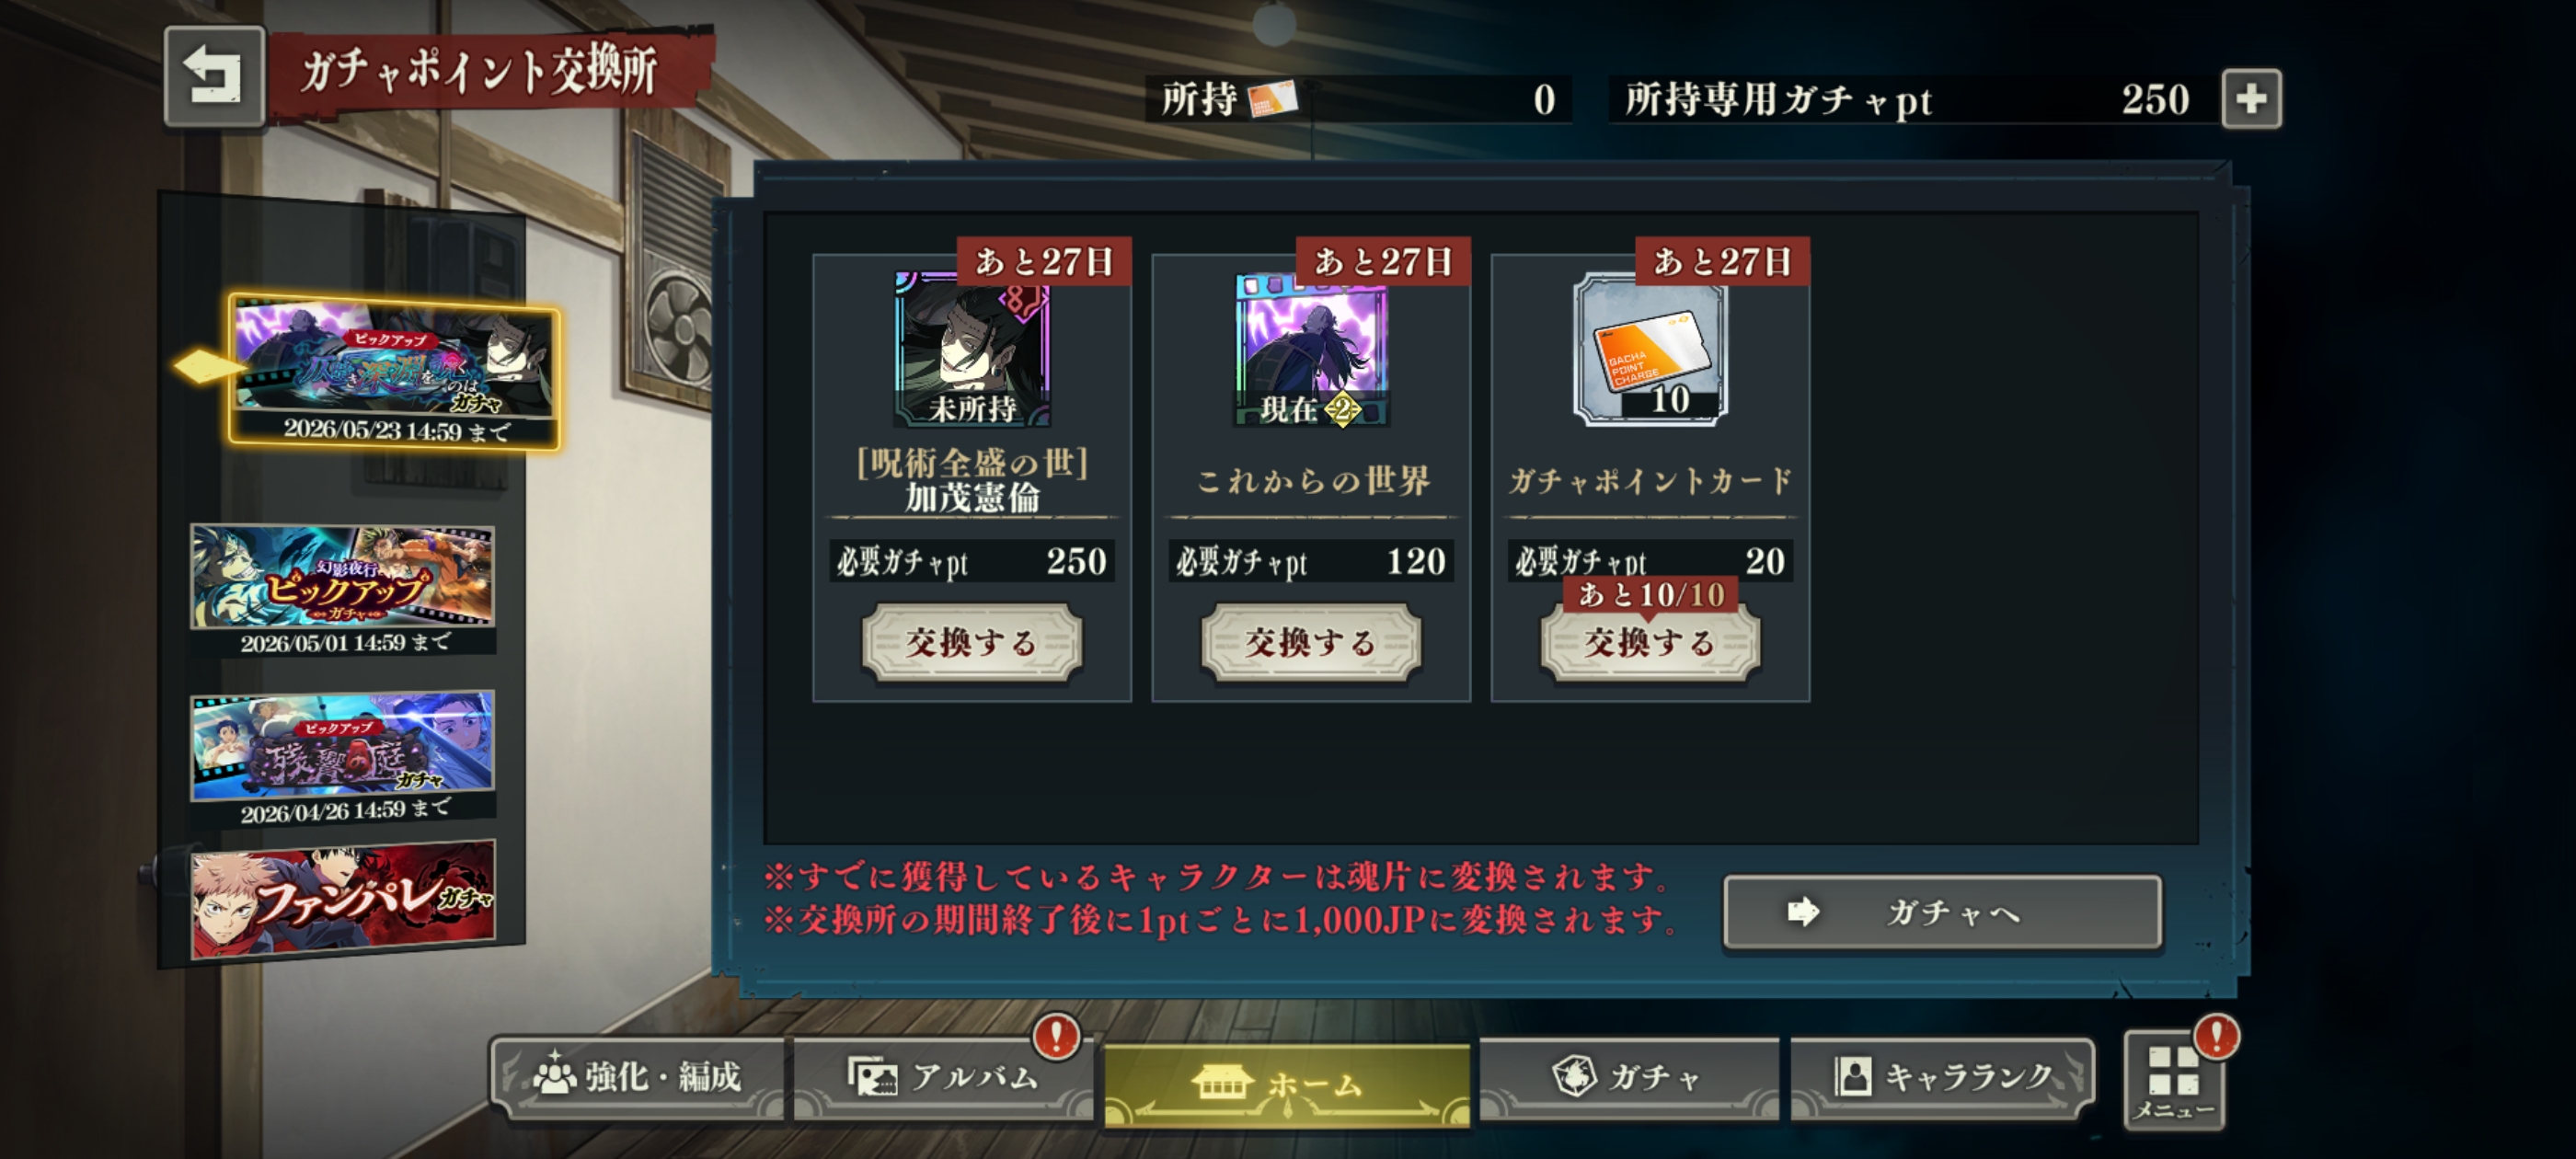2576x1159 pixels.
Task: Exchange 250 pt for 加茂憲倫
Action: pos(972,642)
